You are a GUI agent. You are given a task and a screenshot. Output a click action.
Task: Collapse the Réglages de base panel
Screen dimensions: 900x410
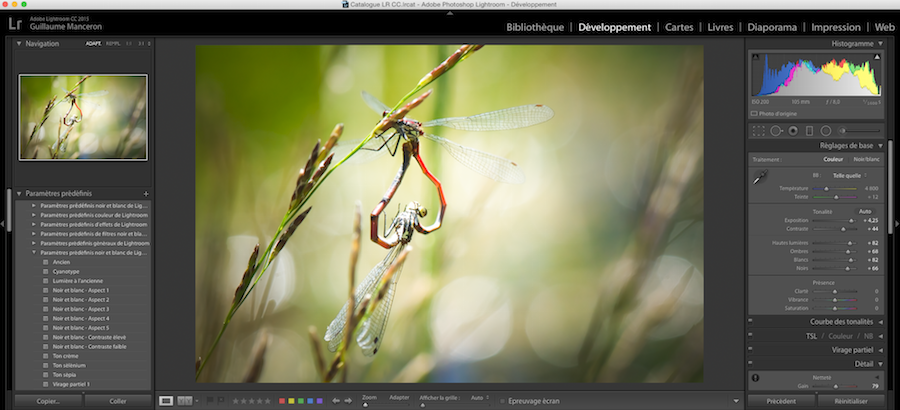(880, 146)
